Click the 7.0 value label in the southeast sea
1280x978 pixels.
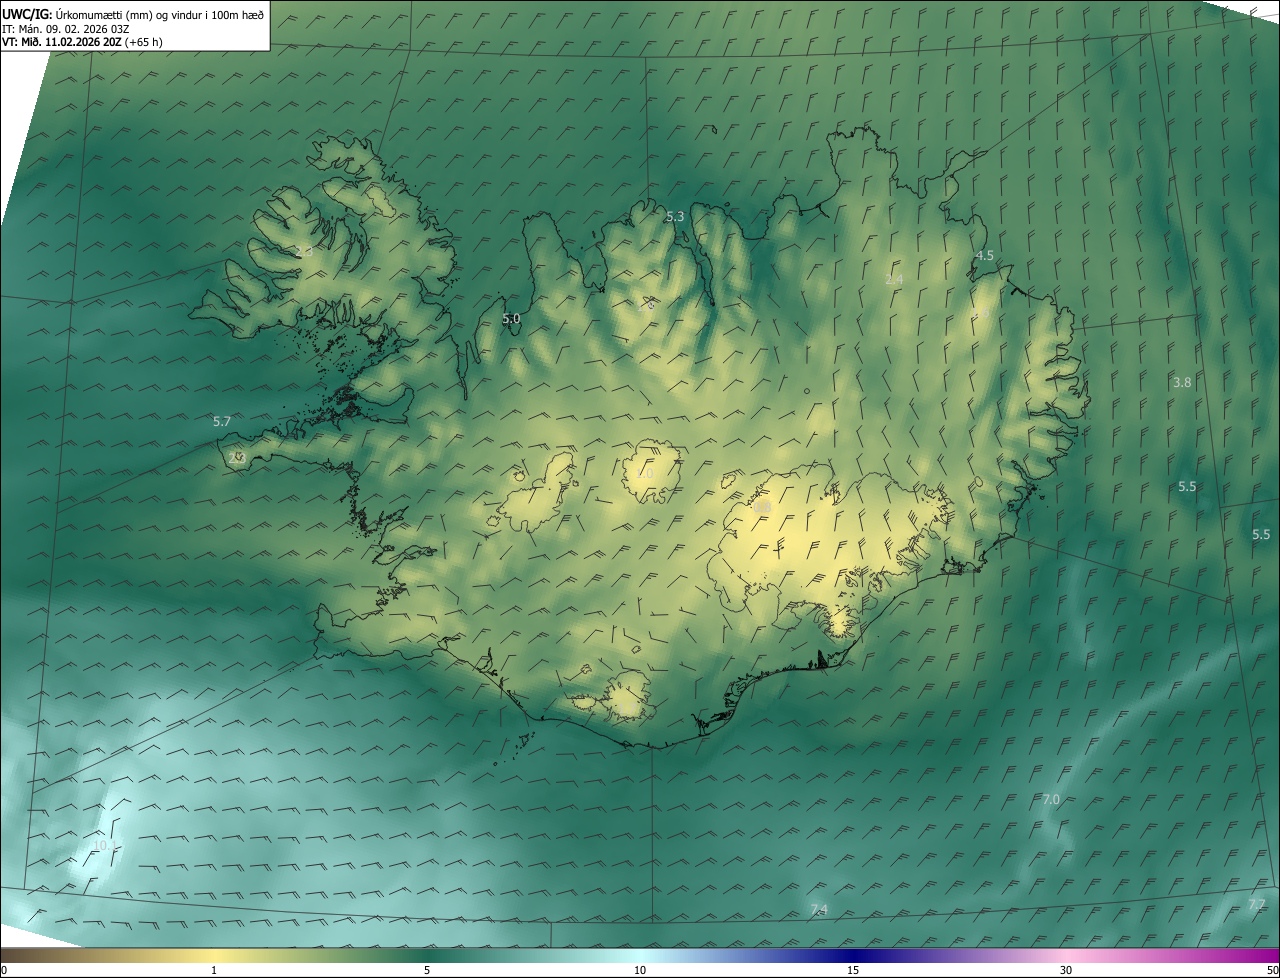pyautogui.click(x=1051, y=800)
